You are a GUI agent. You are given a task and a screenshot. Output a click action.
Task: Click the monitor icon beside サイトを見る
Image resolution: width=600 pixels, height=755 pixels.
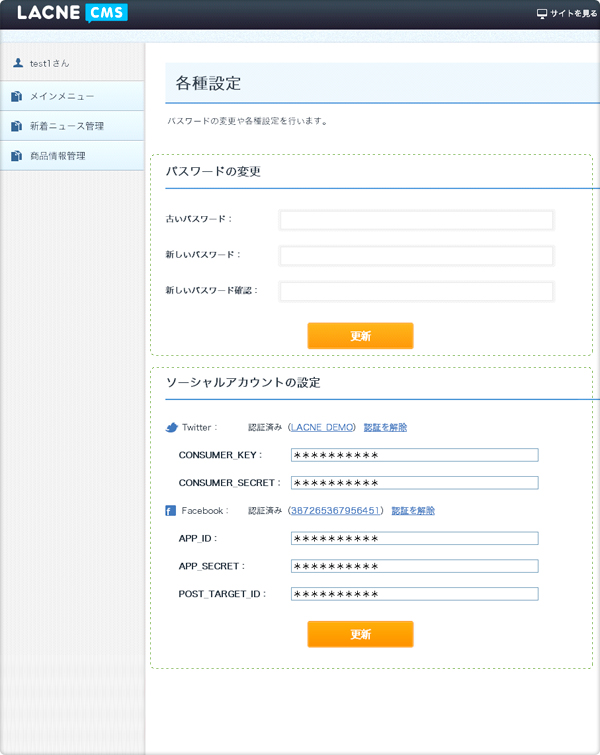pos(542,13)
